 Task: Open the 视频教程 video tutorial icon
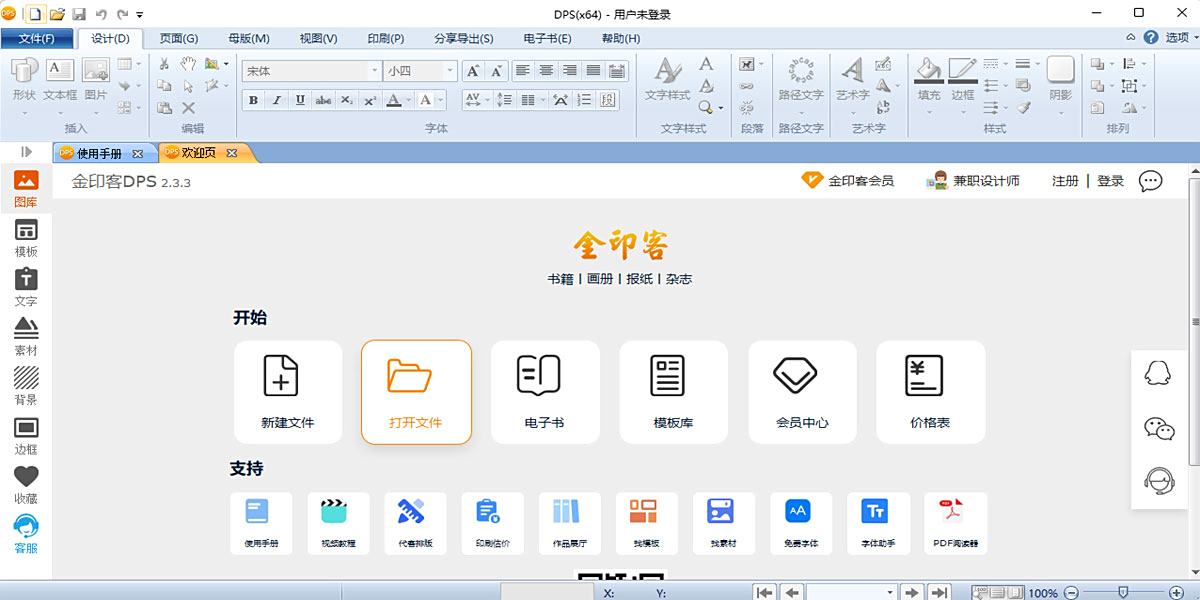(338, 523)
